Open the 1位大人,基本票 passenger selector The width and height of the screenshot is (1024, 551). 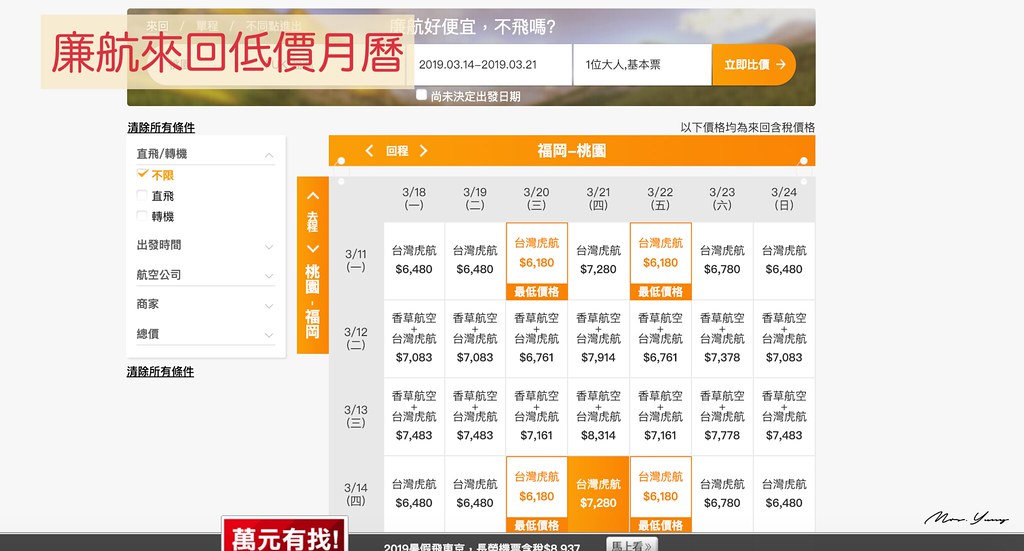pos(641,65)
